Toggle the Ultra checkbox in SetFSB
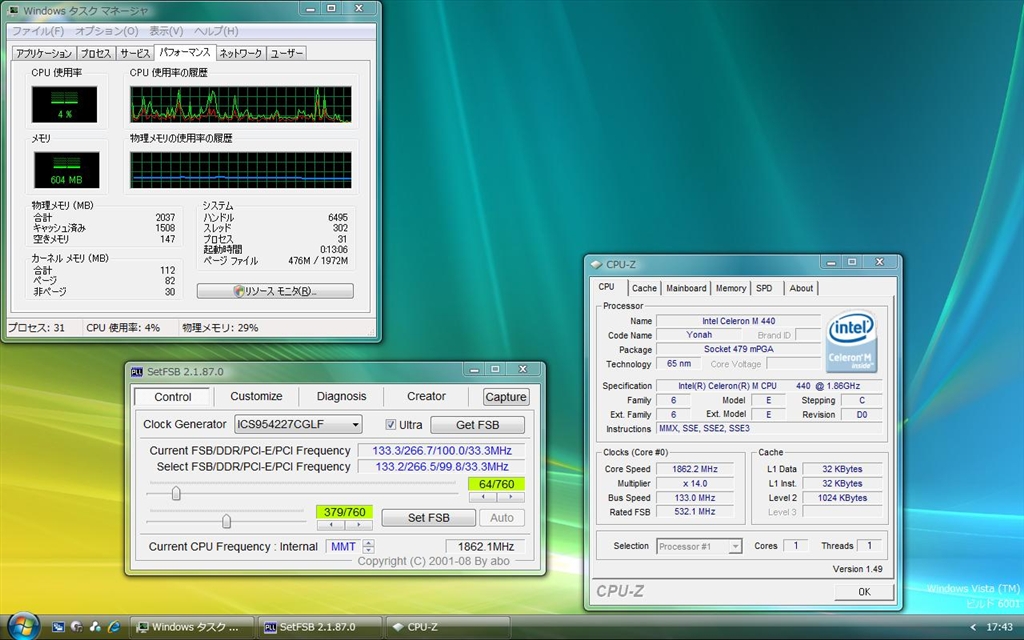This screenshot has width=1024, height=640. point(391,424)
